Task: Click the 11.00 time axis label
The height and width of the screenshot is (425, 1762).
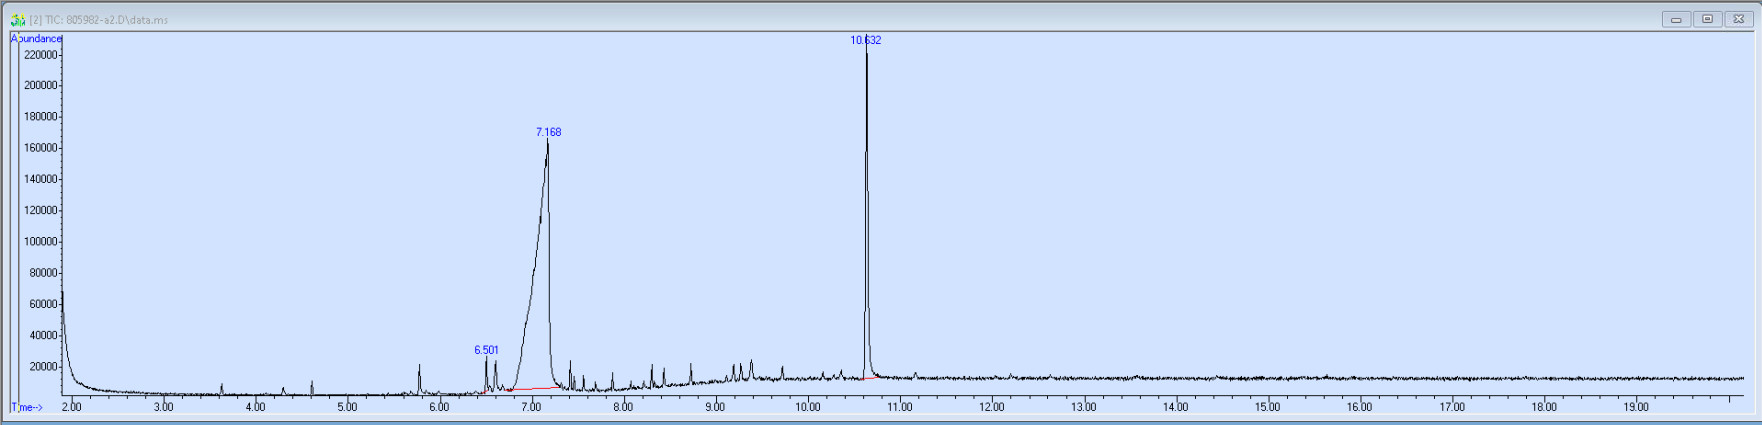Action: pyautogui.click(x=899, y=407)
